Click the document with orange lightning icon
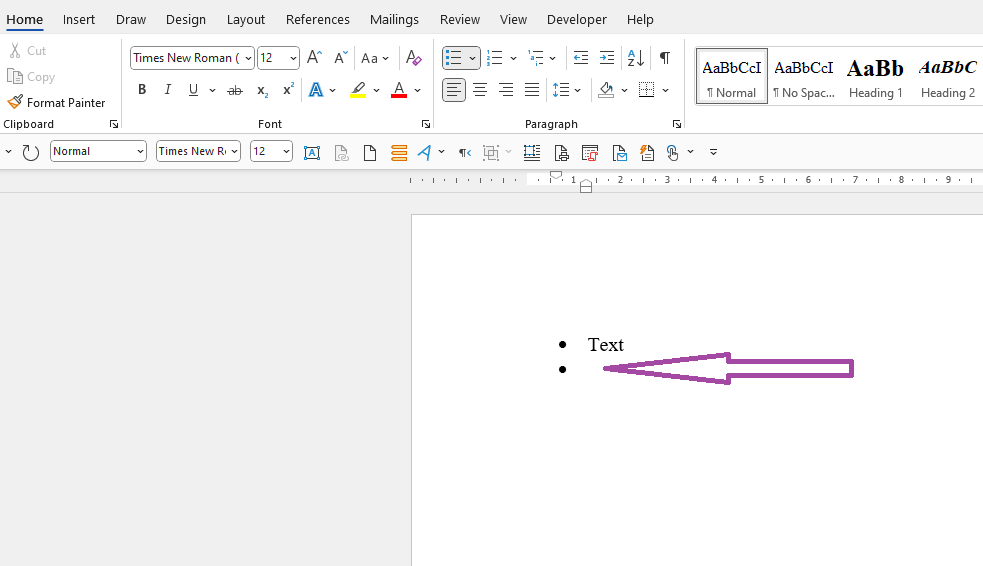This screenshot has height=566, width=983. (x=647, y=152)
